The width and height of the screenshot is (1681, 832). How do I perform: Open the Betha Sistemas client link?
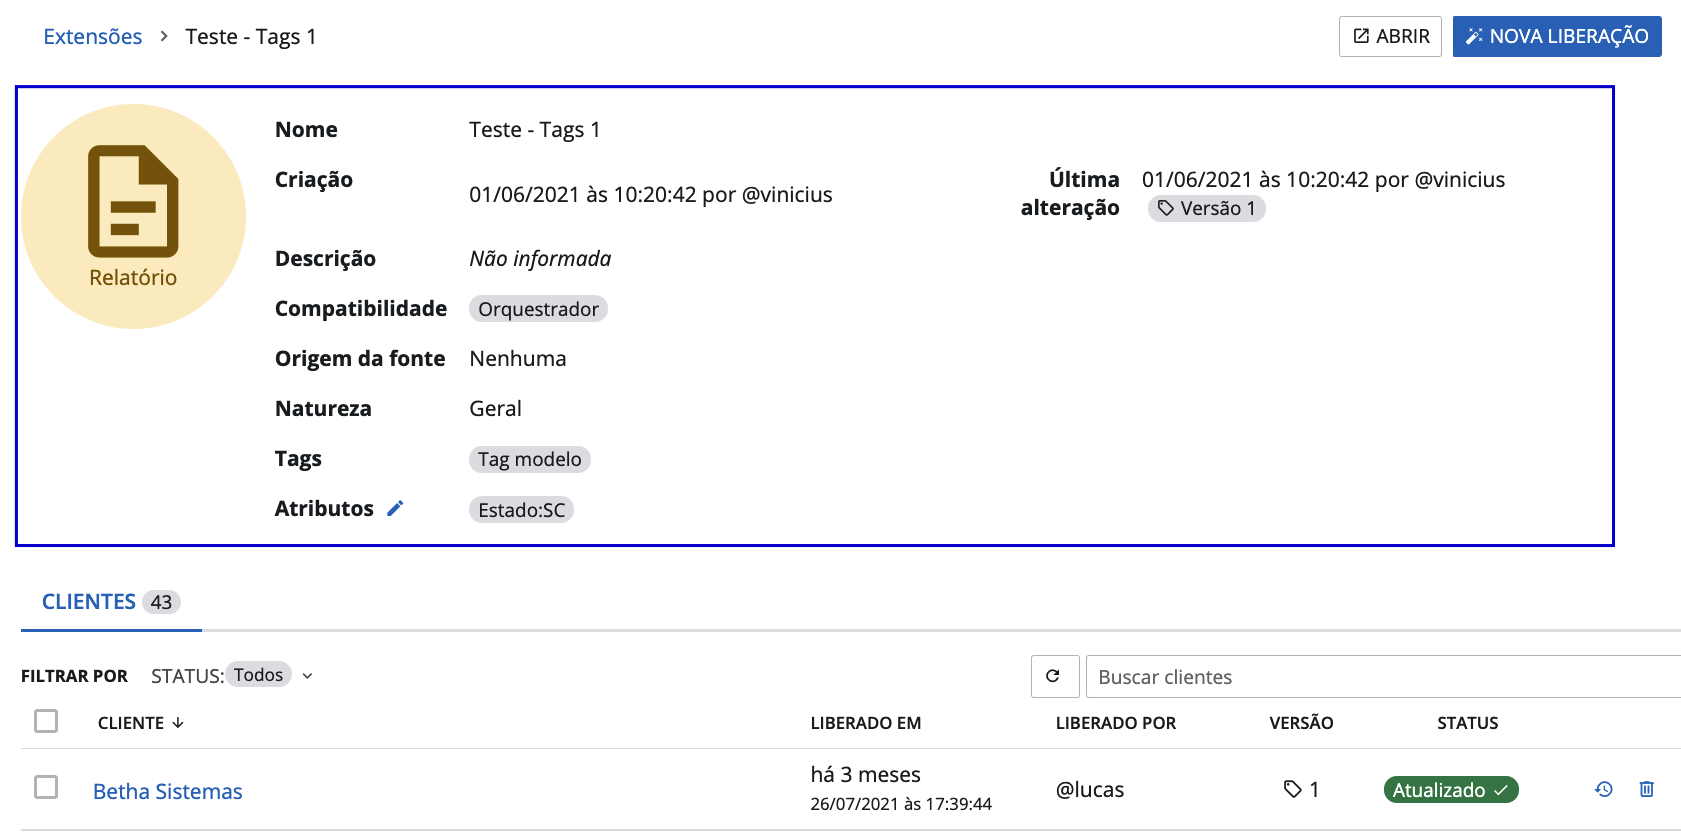click(168, 791)
